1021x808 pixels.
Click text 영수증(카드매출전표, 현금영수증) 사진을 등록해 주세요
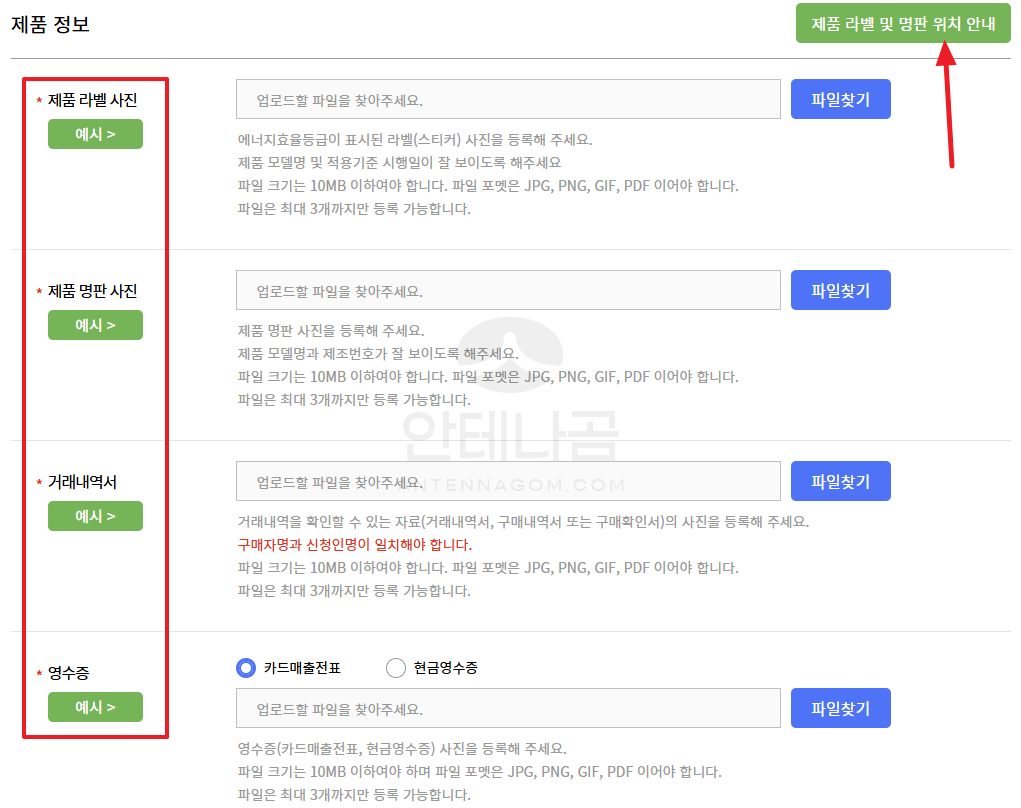click(402, 748)
